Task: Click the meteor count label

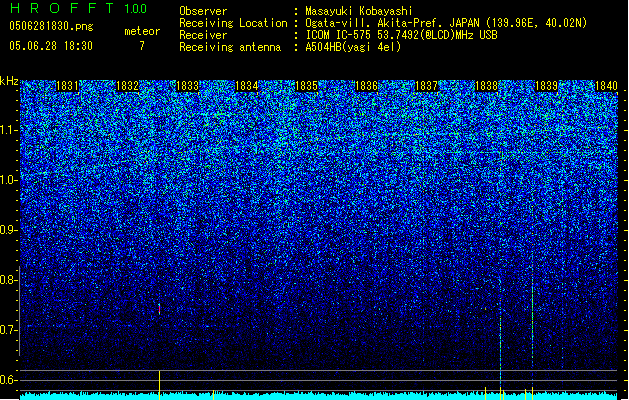Action: (x=142, y=31)
